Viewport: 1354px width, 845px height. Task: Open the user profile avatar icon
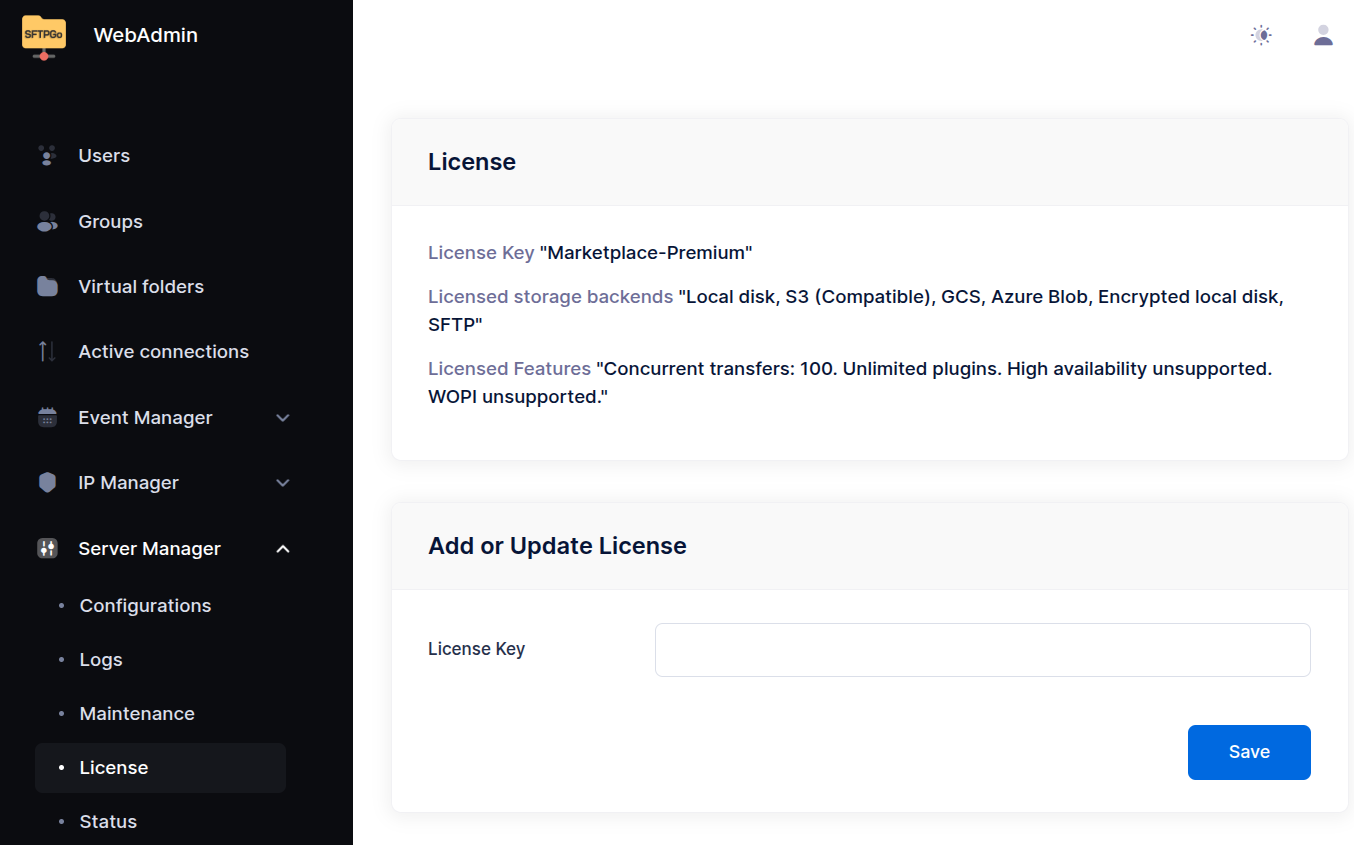1323,35
